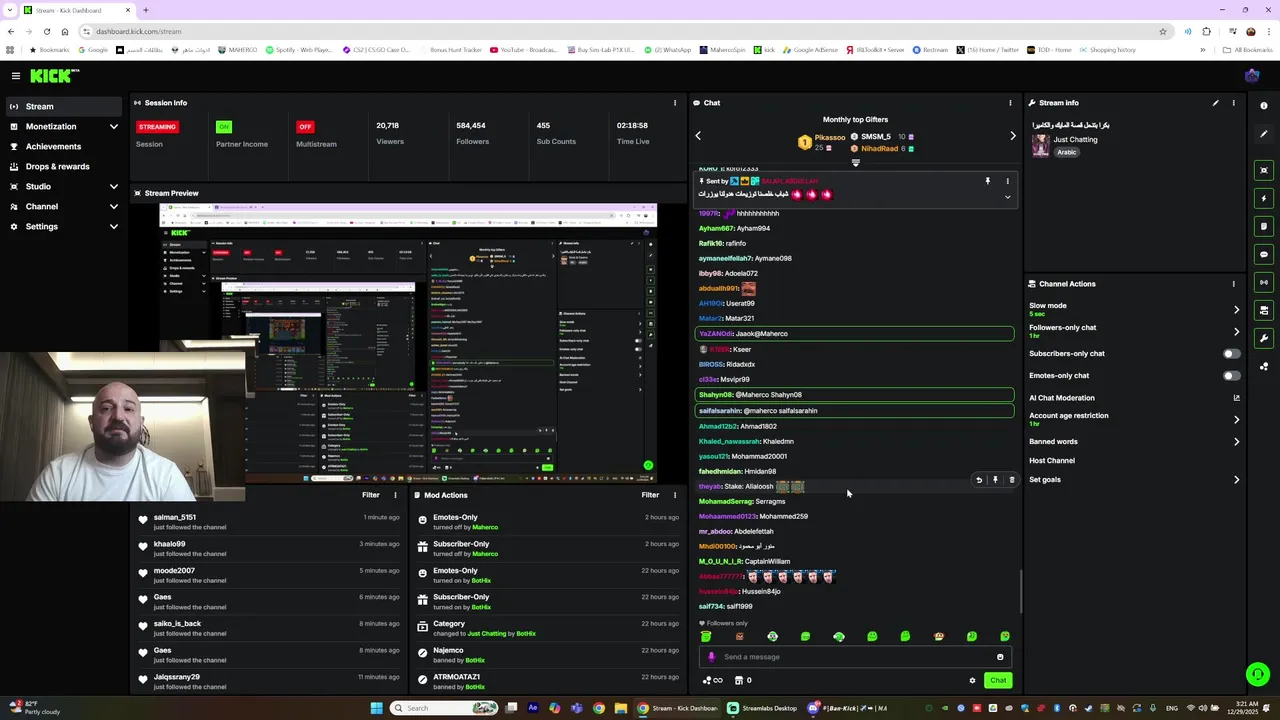Open followers feed three-dot menu
Screen dimensions: 1280x720
395,495
